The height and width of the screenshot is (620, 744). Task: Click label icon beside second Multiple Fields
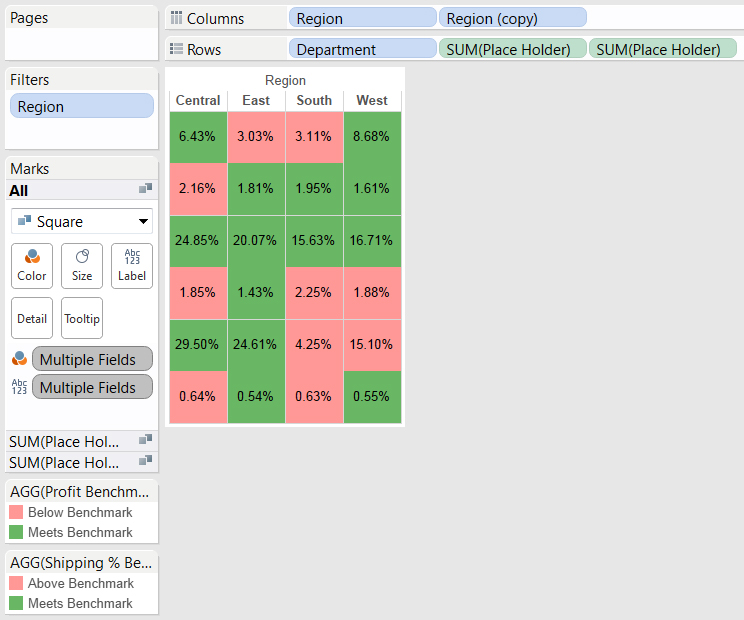tap(19, 386)
